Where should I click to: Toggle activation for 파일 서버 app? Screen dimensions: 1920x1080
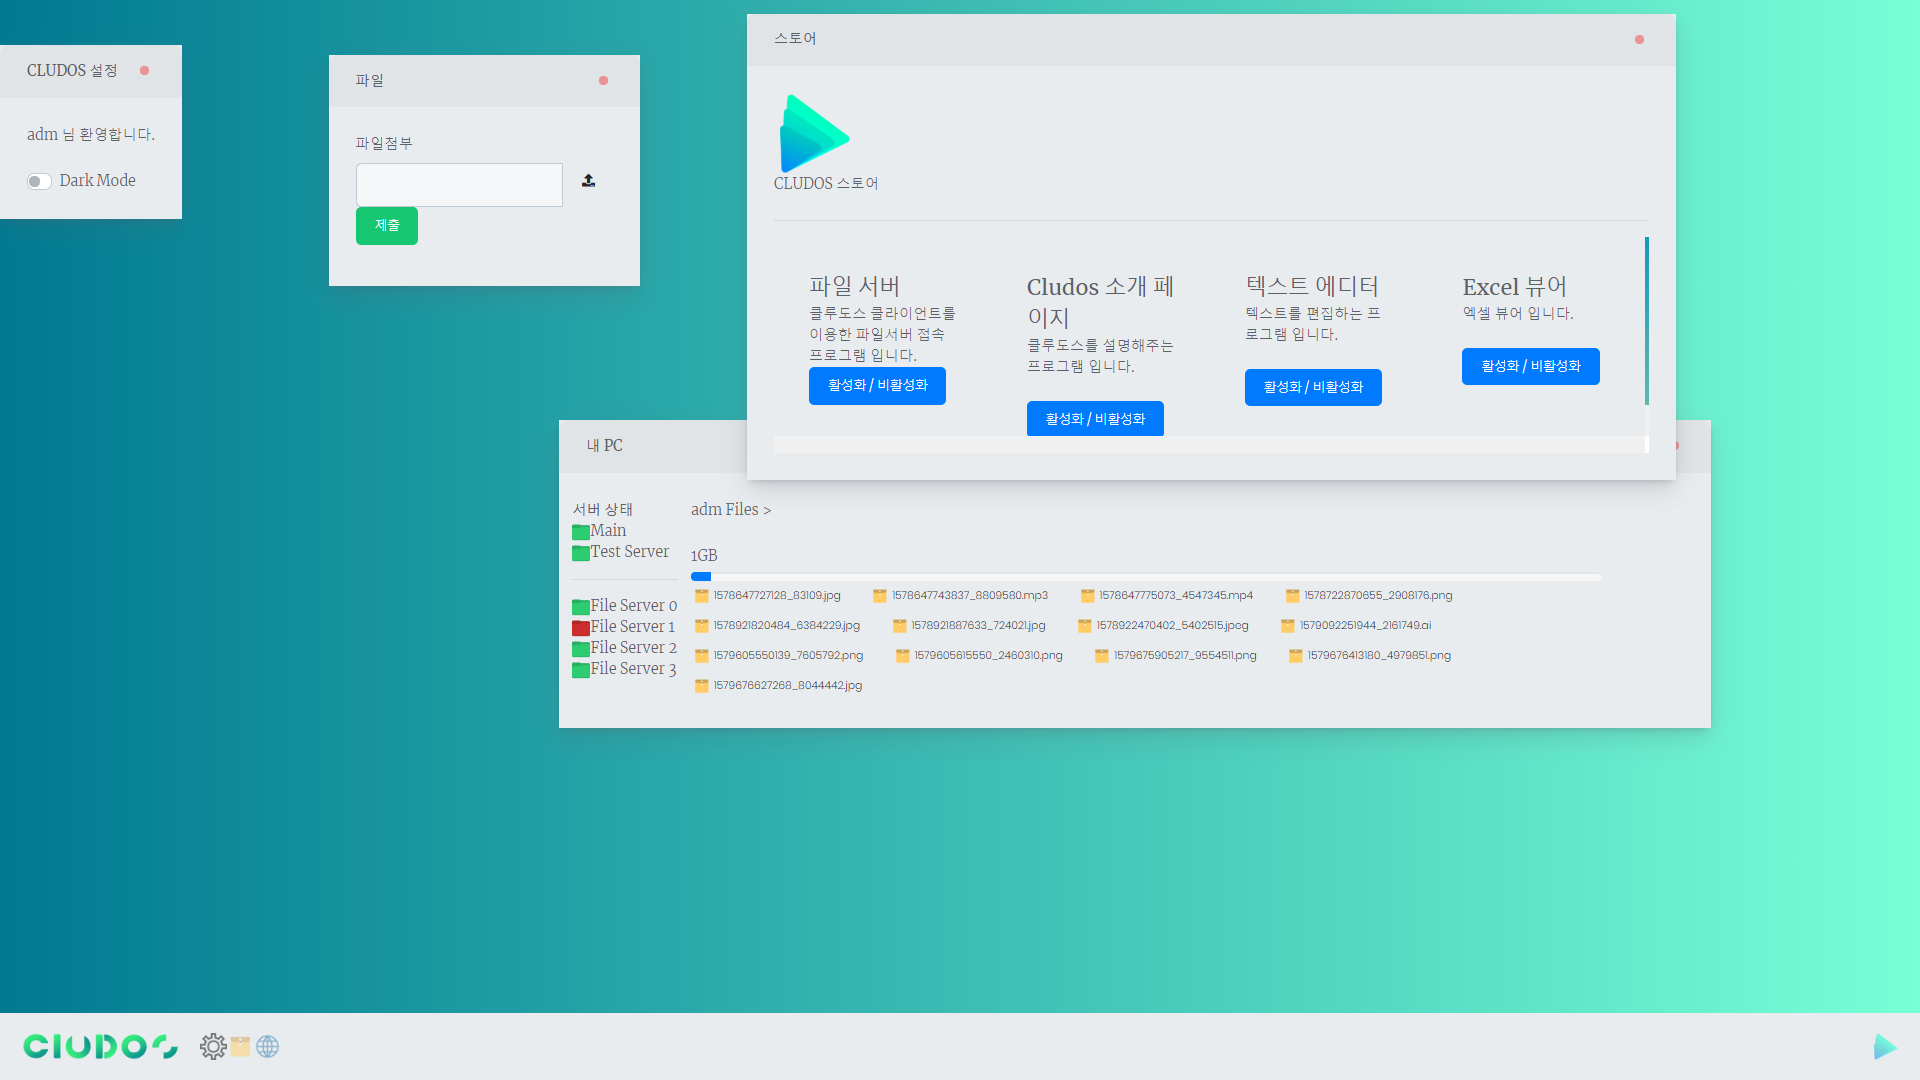(x=877, y=386)
